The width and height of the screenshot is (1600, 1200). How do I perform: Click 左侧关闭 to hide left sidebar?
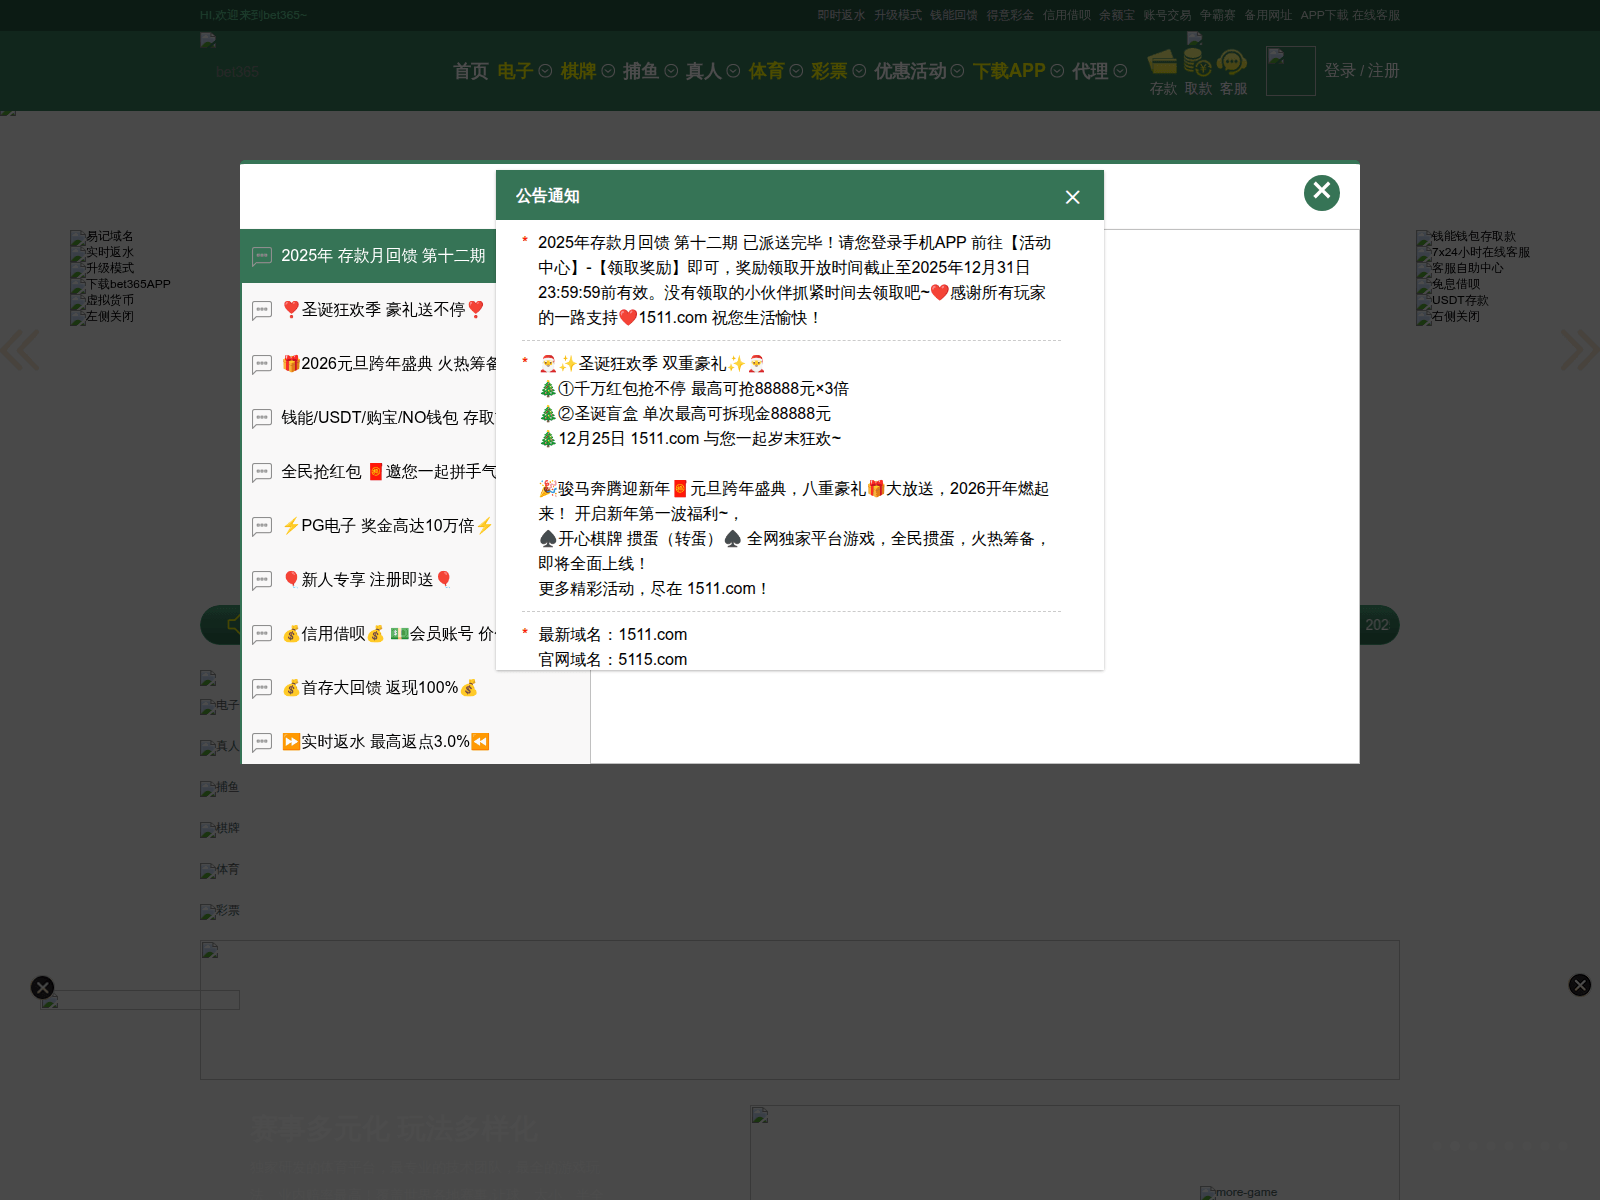click(x=102, y=317)
